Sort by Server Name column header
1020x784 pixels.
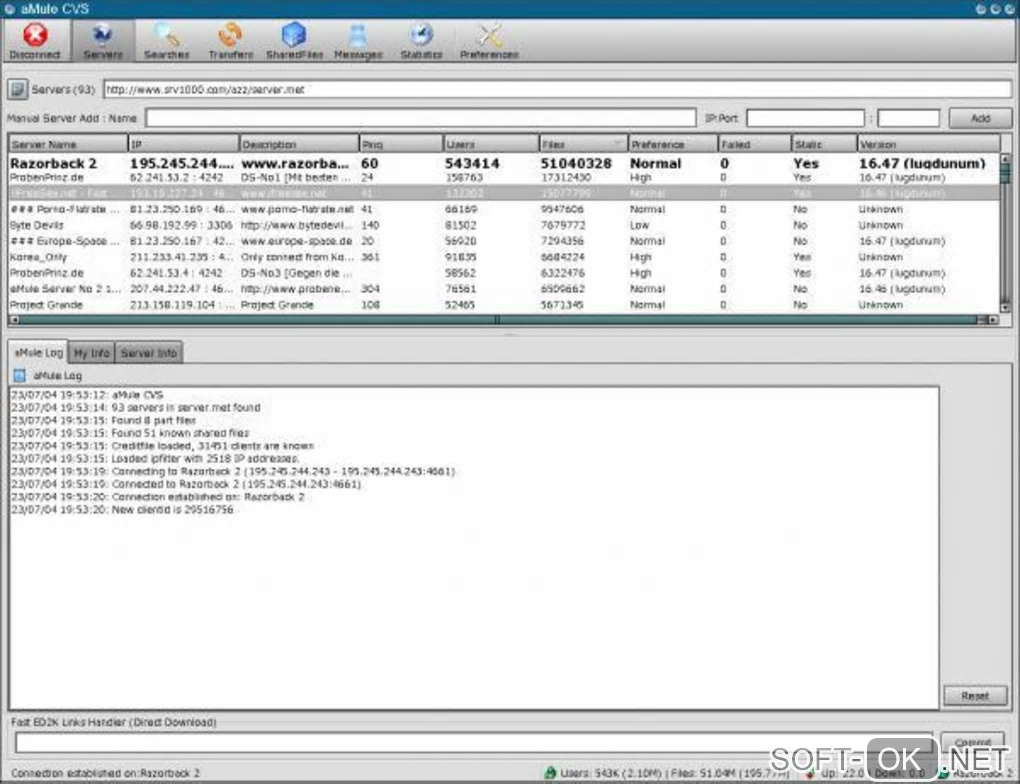tap(68, 144)
